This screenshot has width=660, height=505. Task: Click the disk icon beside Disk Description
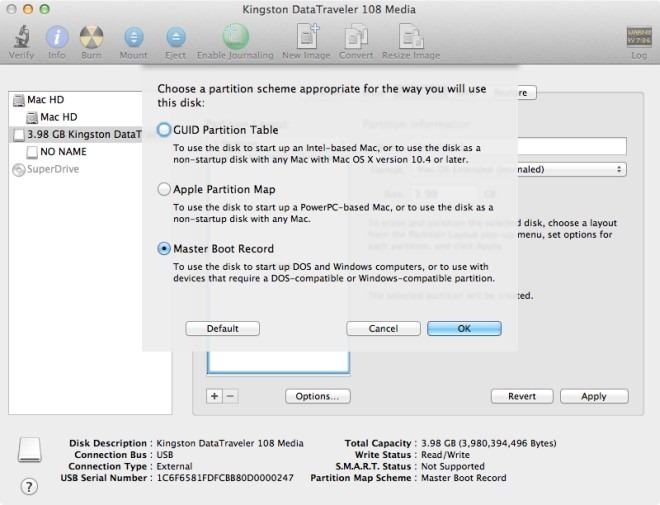click(29, 450)
